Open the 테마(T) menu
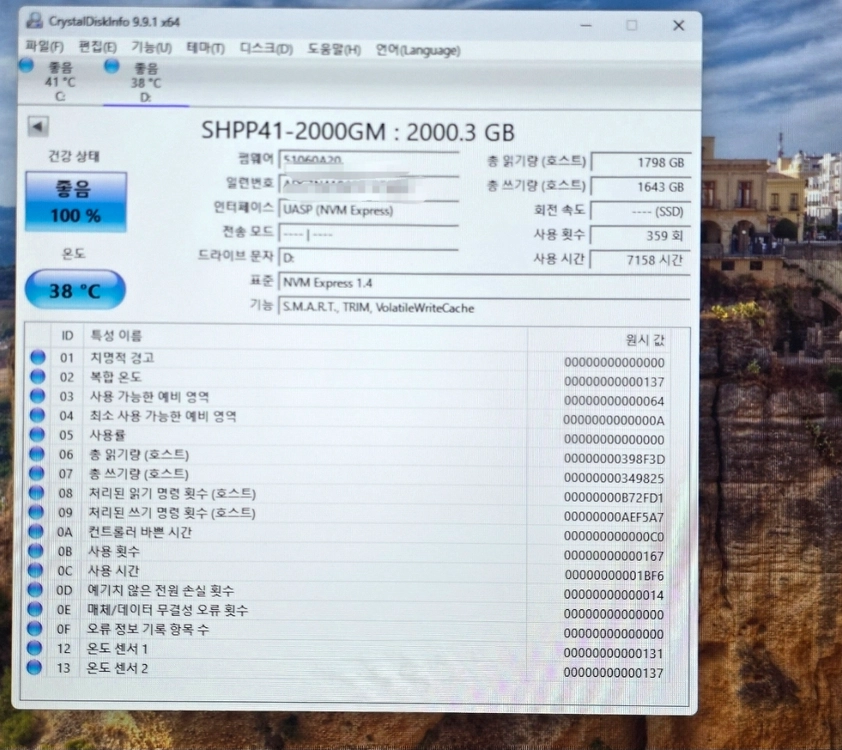Screen dimensions: 842x750 tap(205, 48)
